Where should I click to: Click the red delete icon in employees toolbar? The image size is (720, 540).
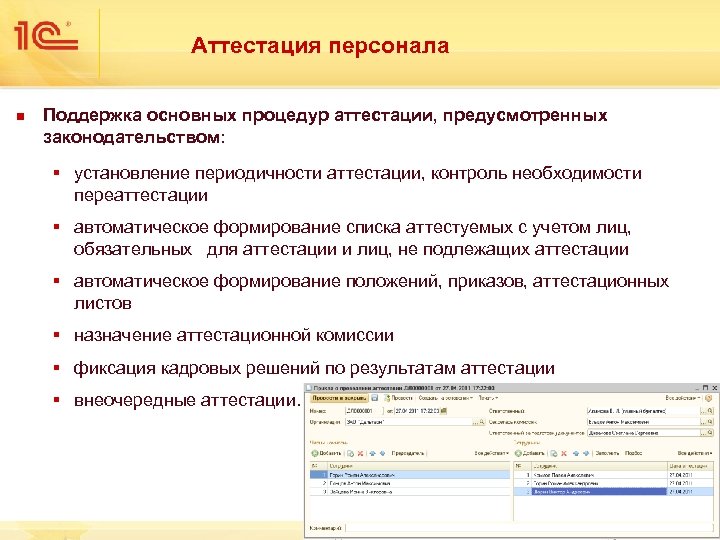(x=564, y=453)
